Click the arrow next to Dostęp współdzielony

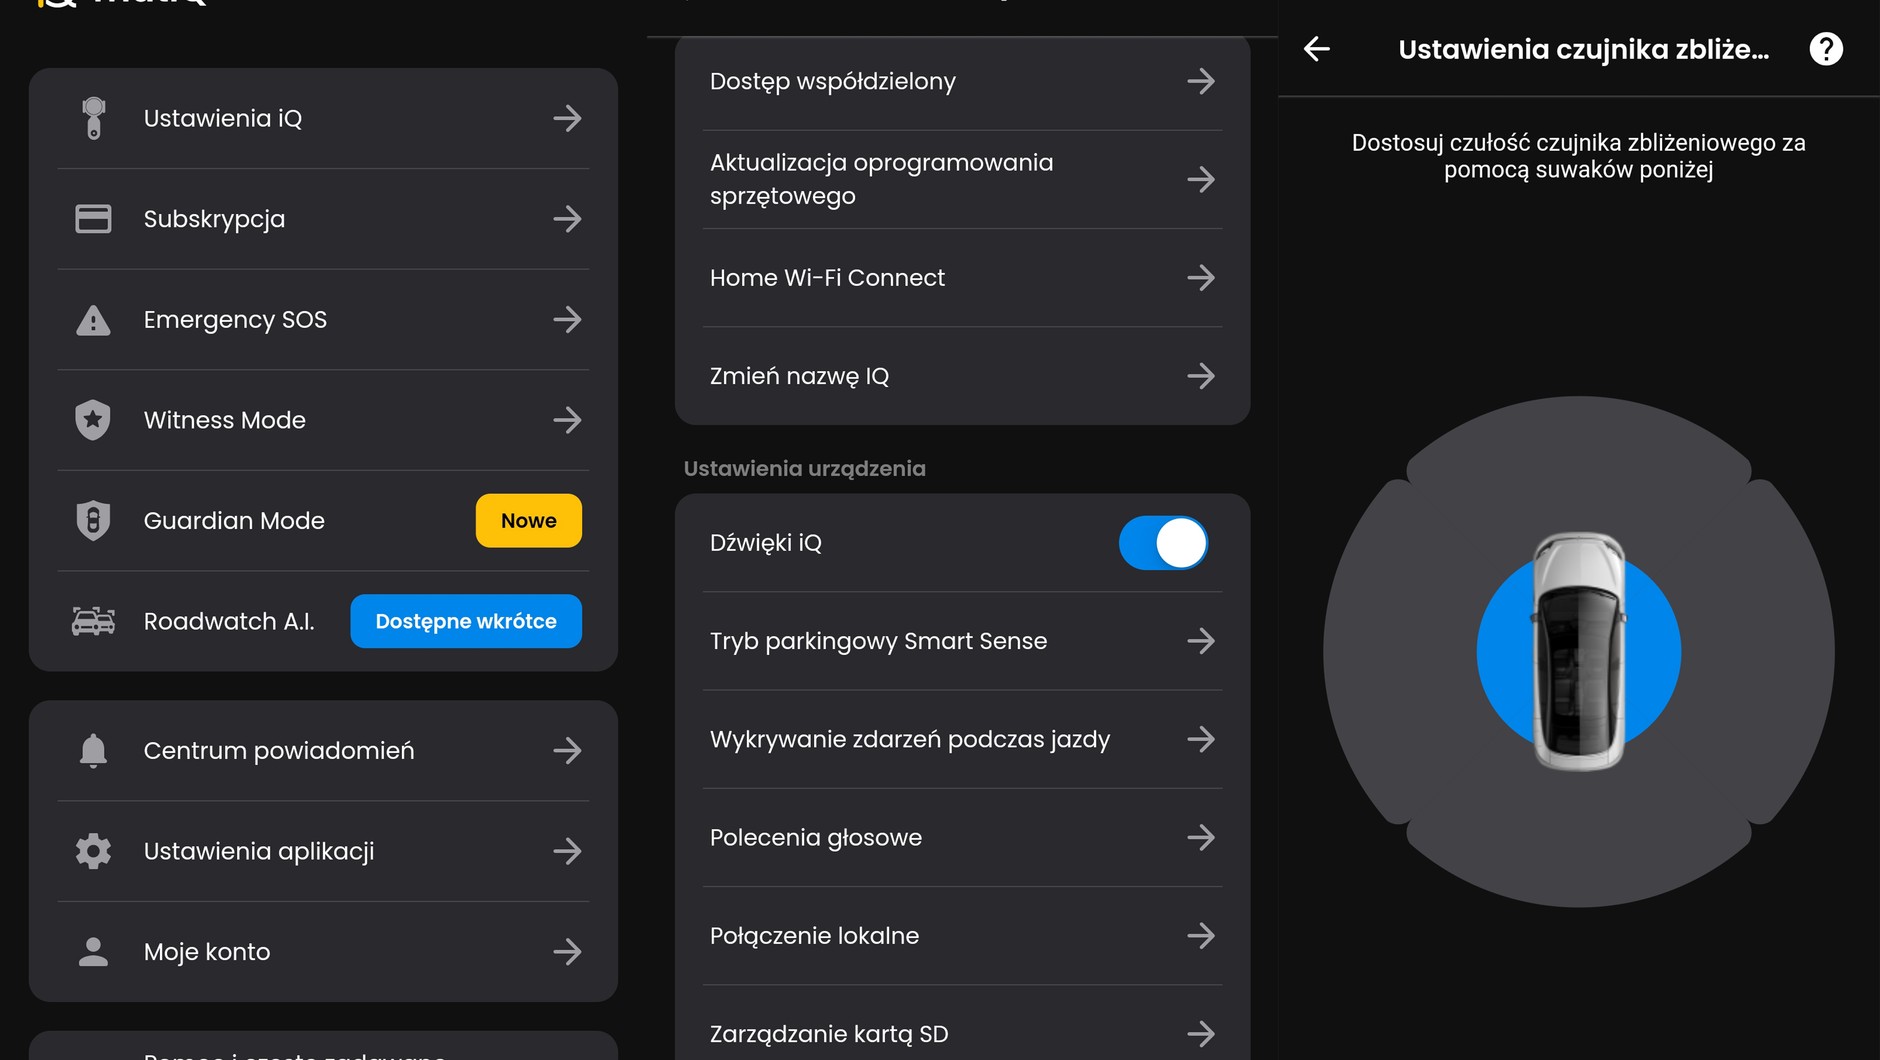[x=1201, y=81]
